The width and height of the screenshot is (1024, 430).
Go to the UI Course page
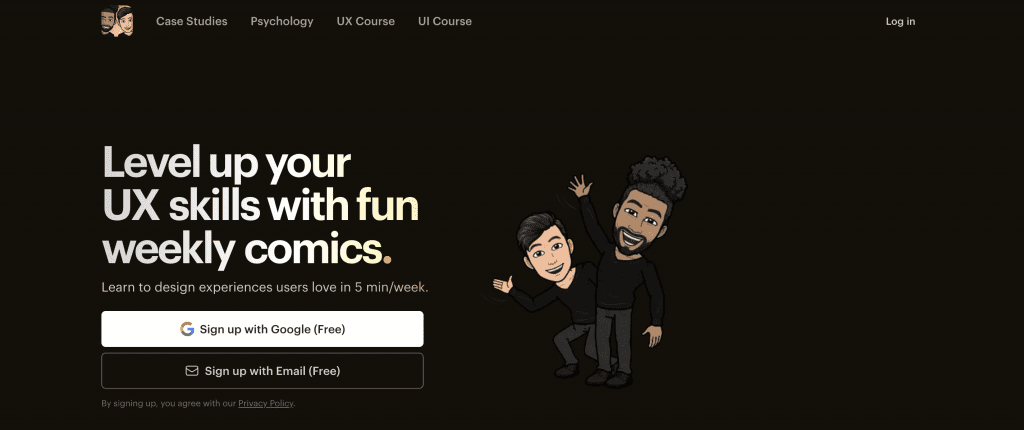coord(445,22)
